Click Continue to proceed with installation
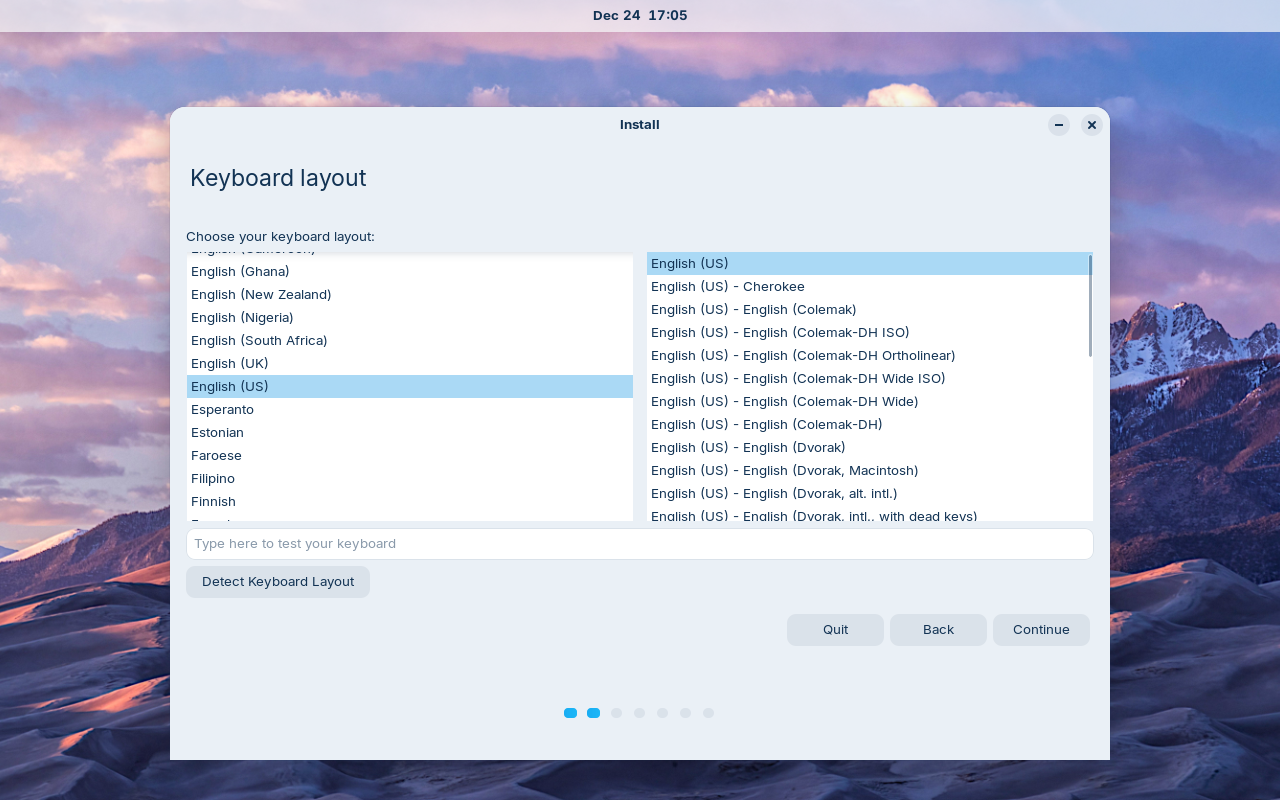This screenshot has height=800, width=1280. click(1041, 630)
